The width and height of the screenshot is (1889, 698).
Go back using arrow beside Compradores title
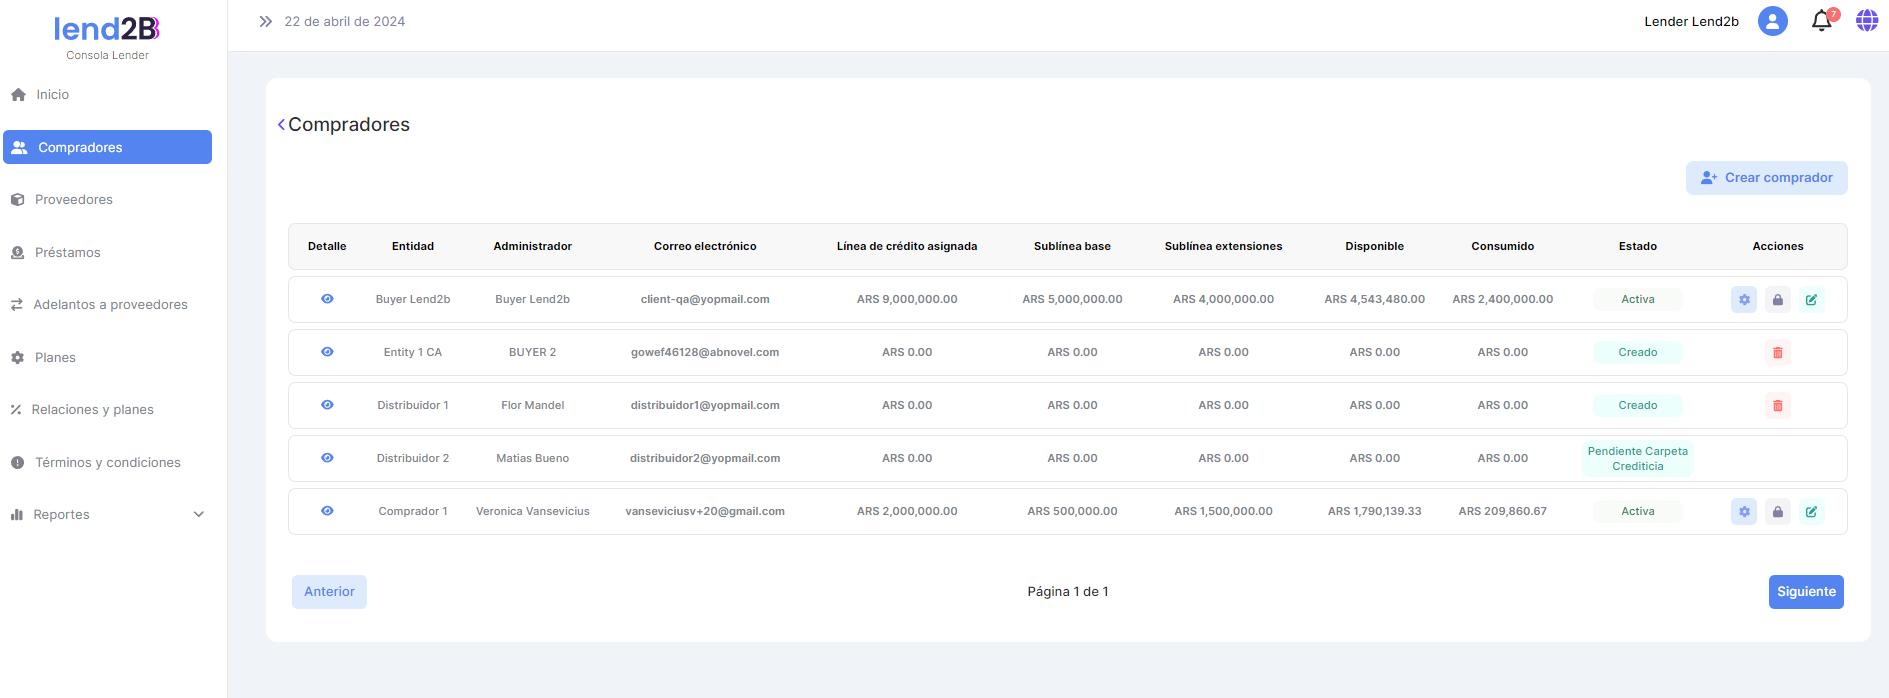tap(281, 125)
